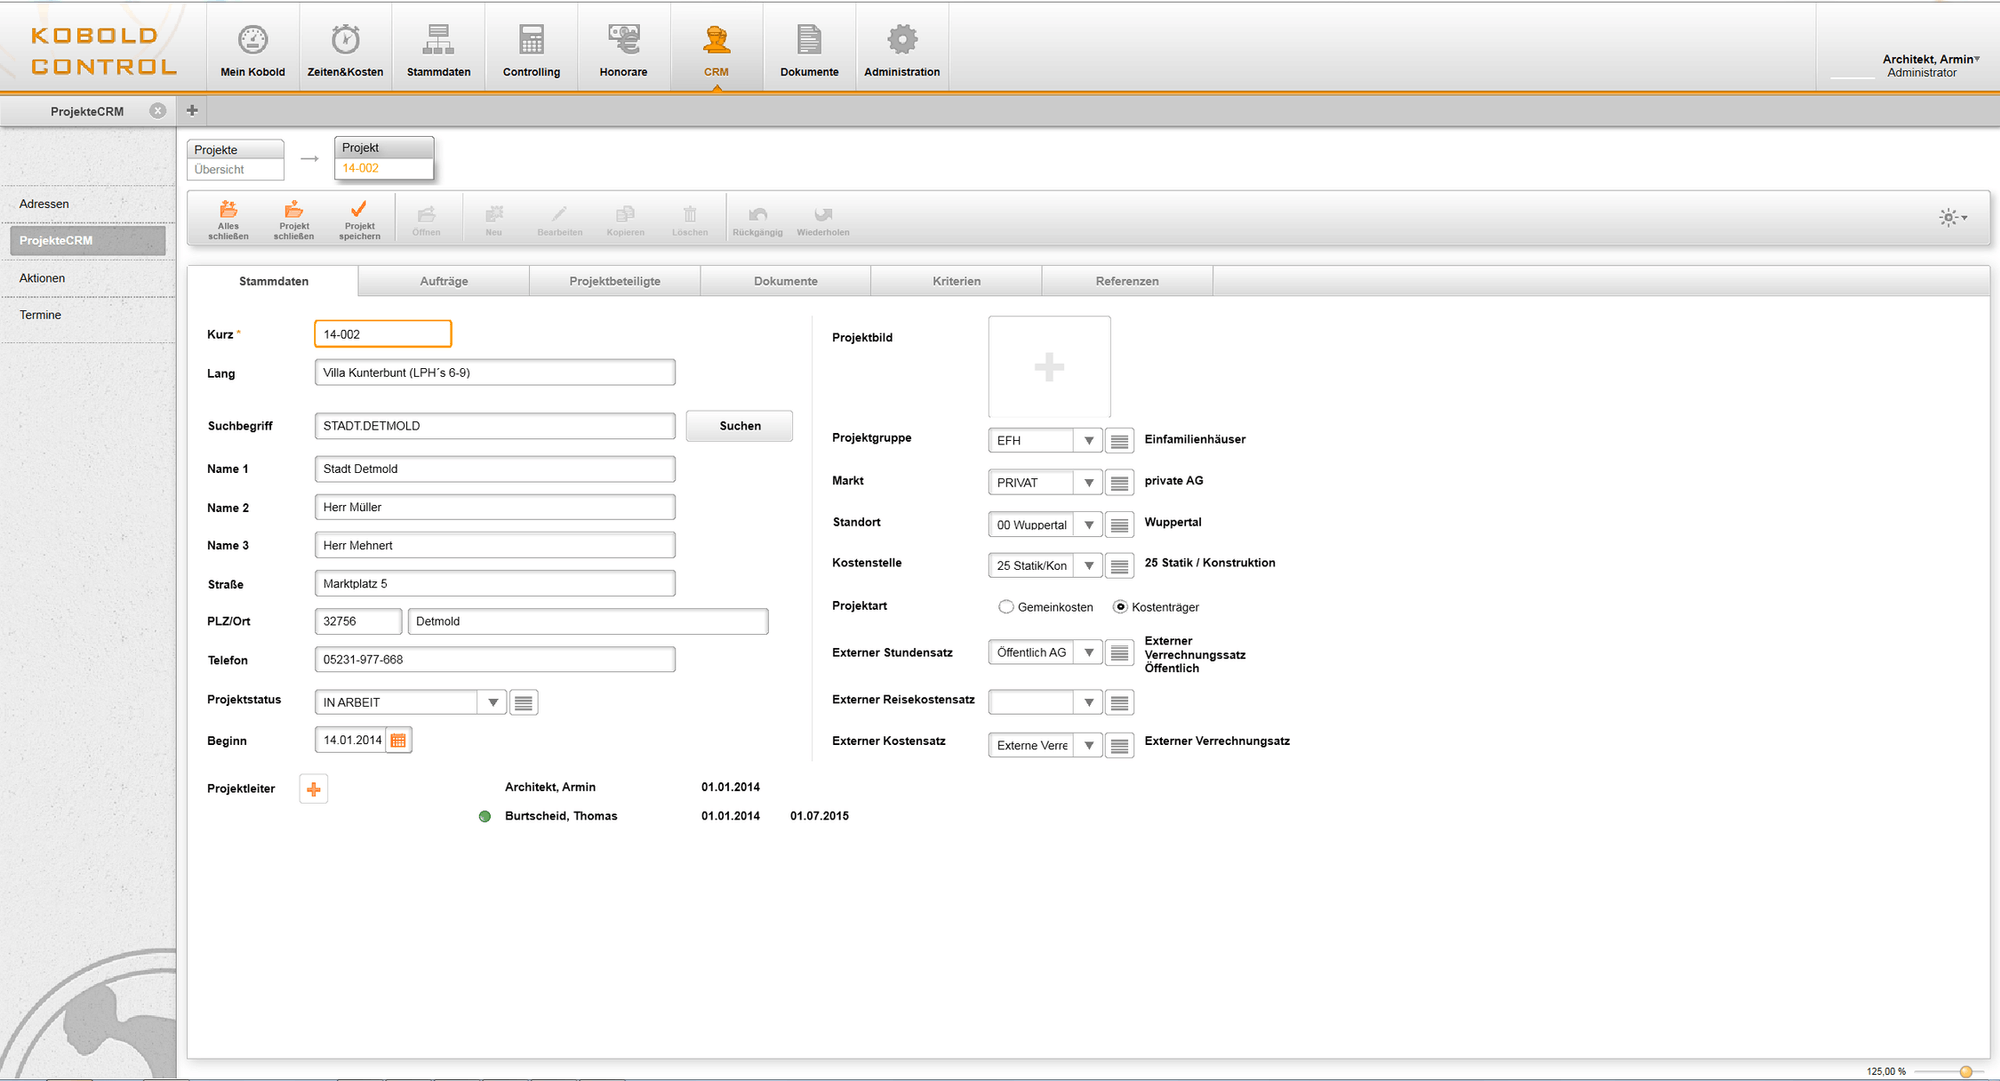This screenshot has width=2000, height=1081.
Task: Click the Projektbild placeholder thumbnail
Action: [1049, 367]
